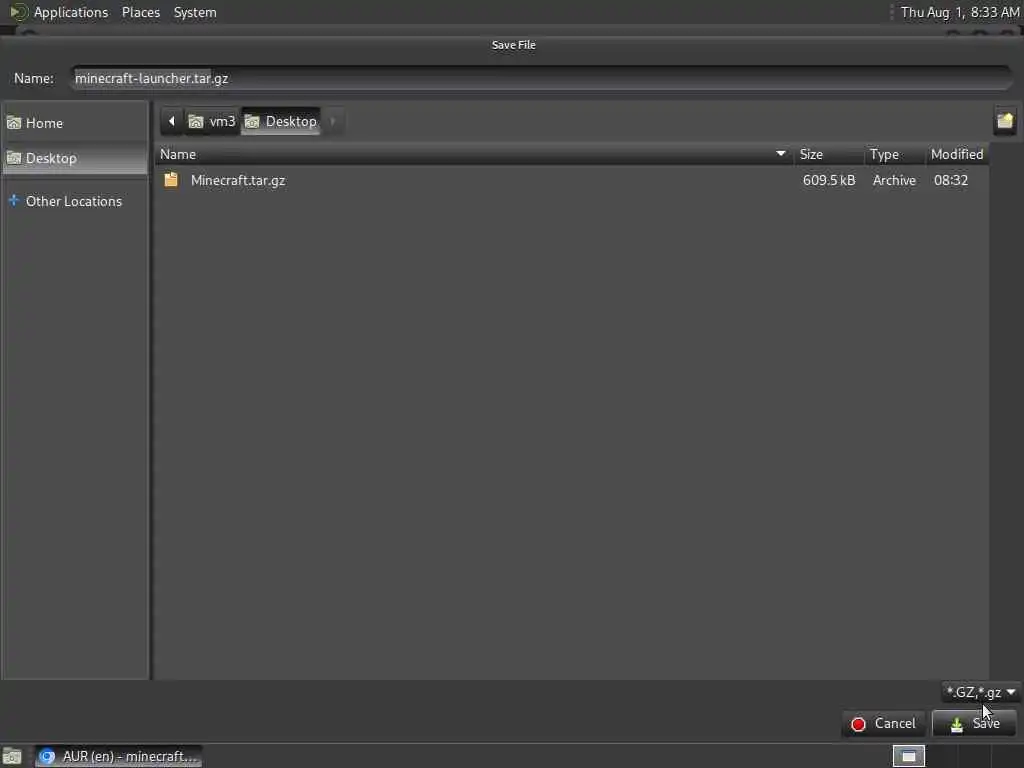Image resolution: width=1024 pixels, height=768 pixels.
Task: Select the Minecraft.tar.gz file name
Action: tap(238, 180)
